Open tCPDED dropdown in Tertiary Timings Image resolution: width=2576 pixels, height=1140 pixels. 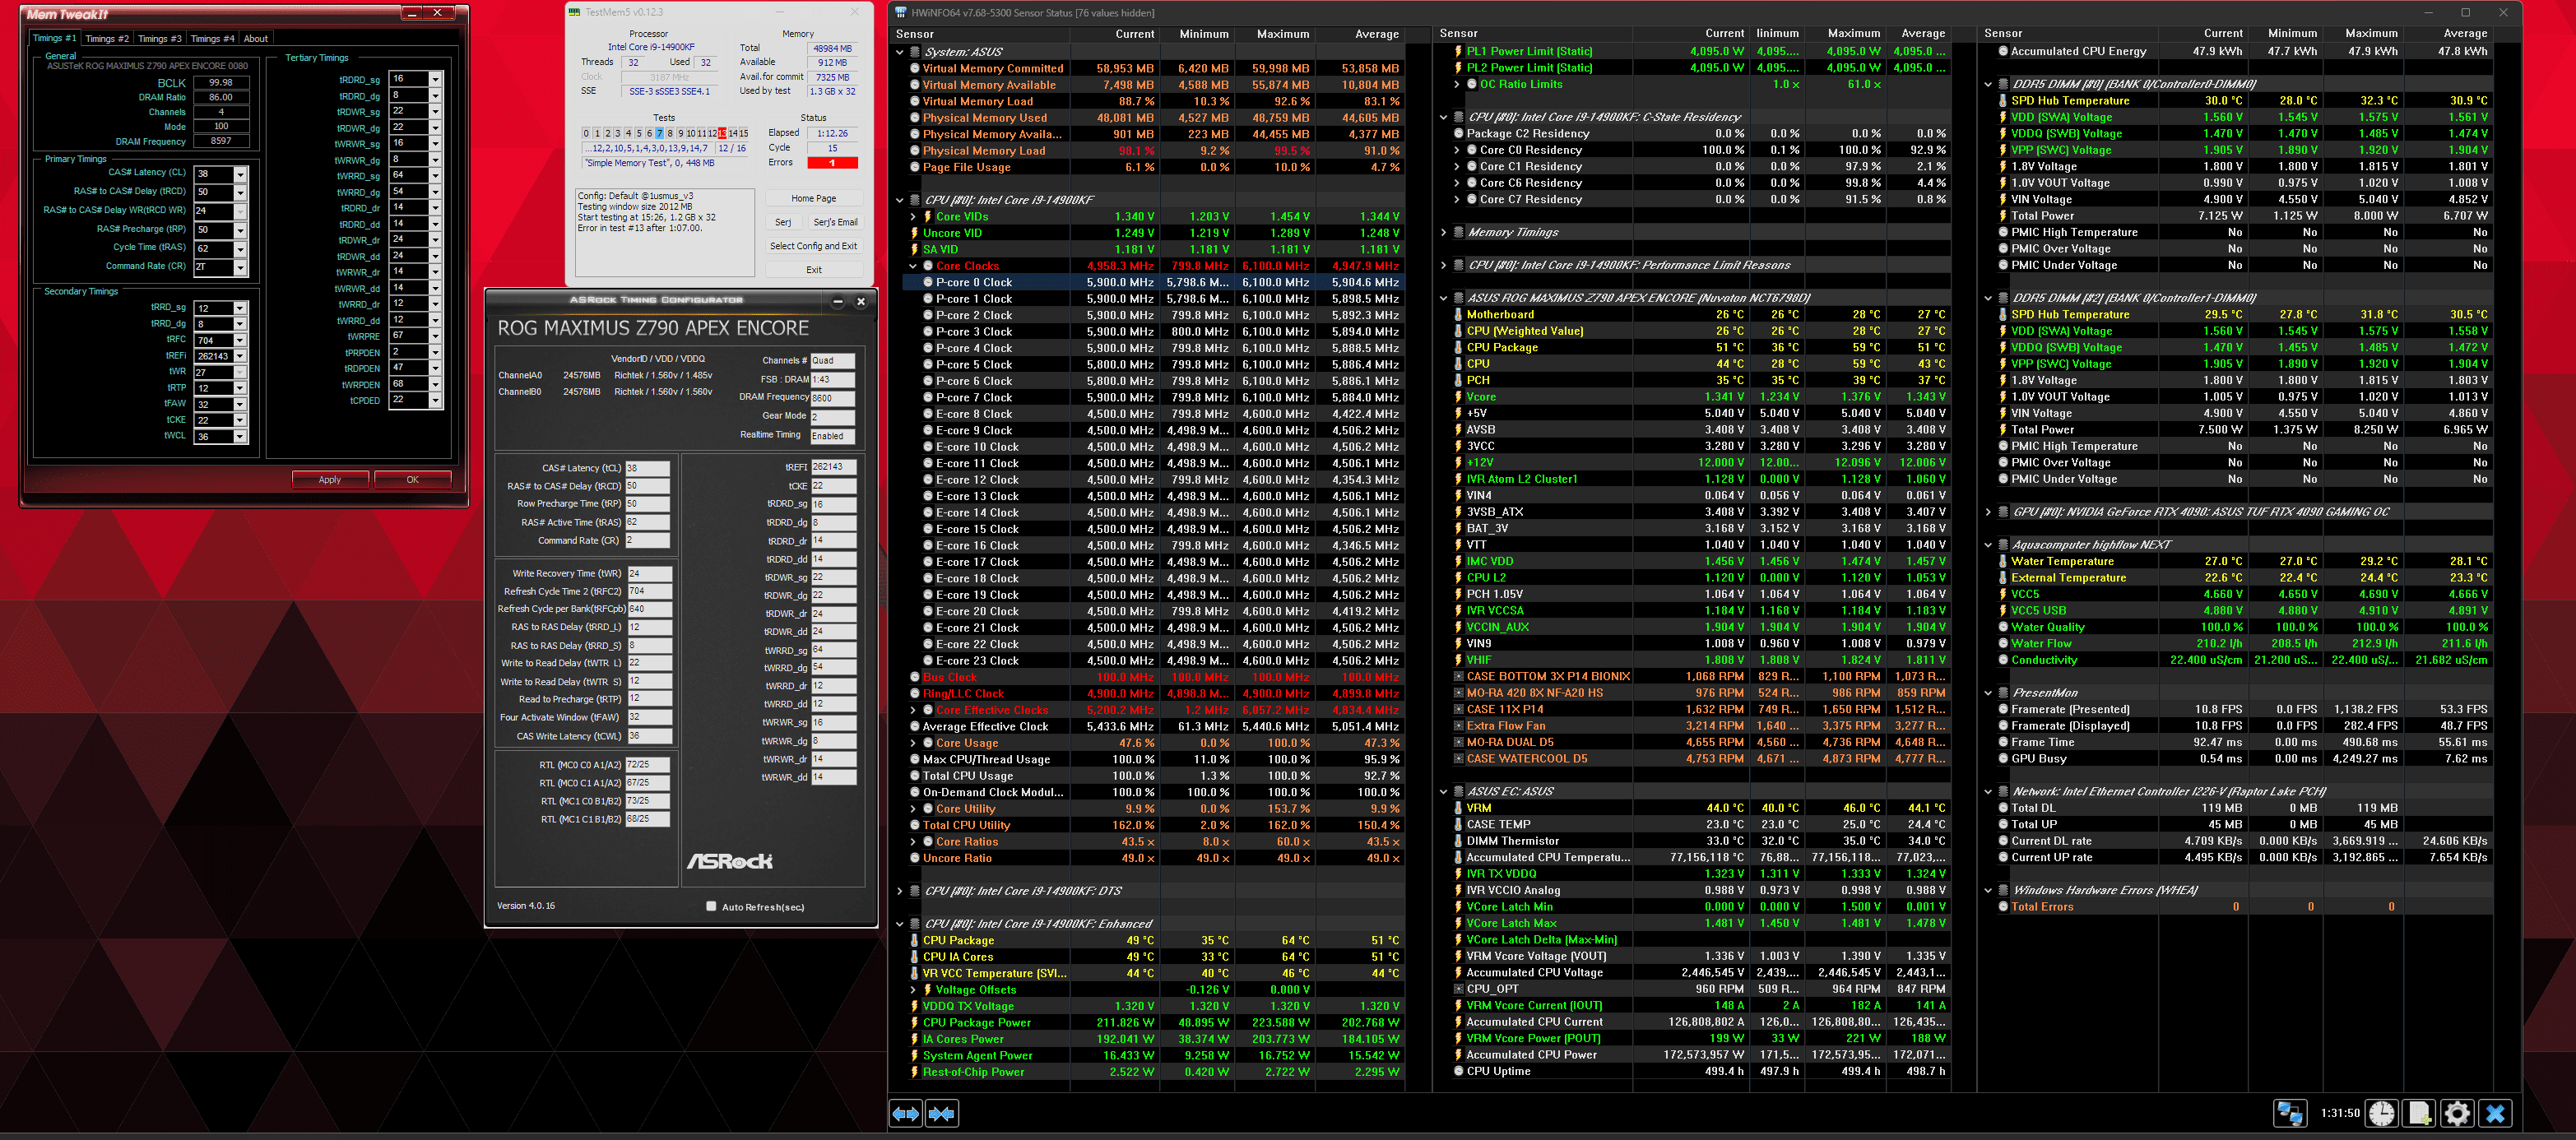tap(435, 400)
